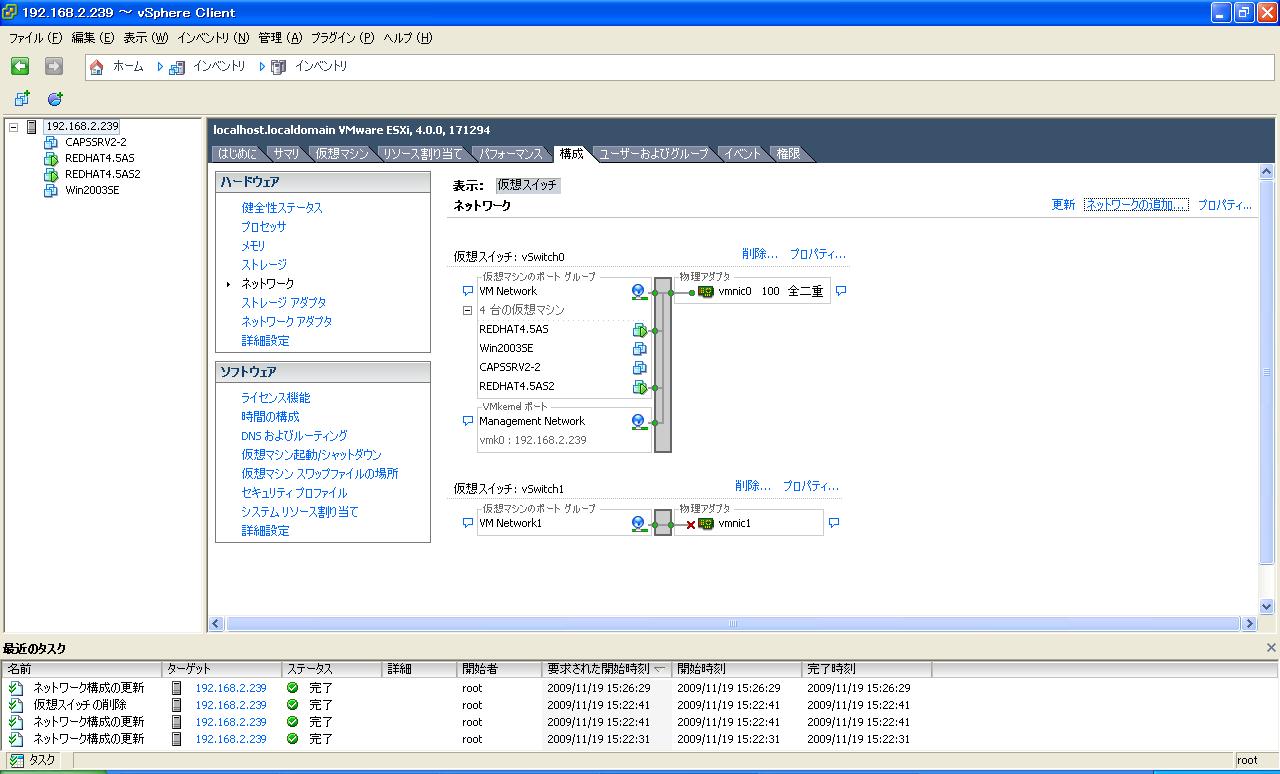Open the インベントリ (Inventory) menu
Viewport: 1280px width, 774px height.
(x=213, y=38)
